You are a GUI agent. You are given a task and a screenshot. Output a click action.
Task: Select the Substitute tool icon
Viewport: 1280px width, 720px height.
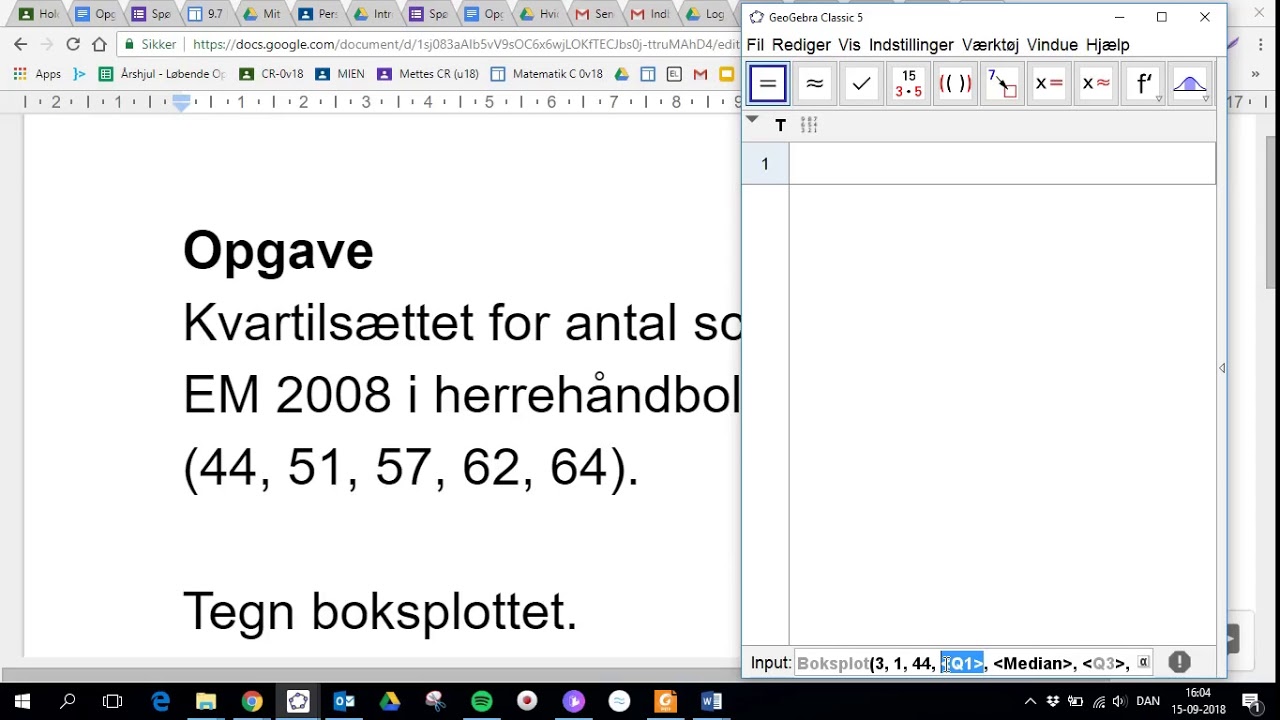(1001, 84)
